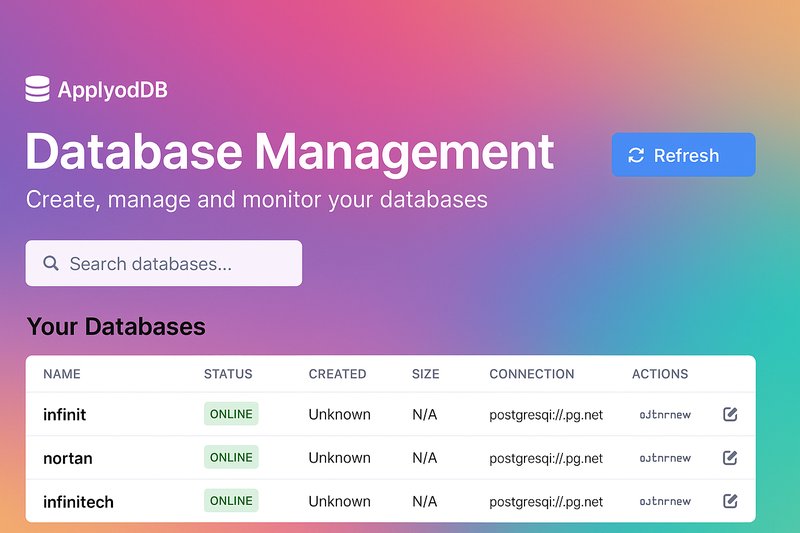Sort by the CREATED column header
The width and height of the screenshot is (800, 533).
[x=337, y=374]
